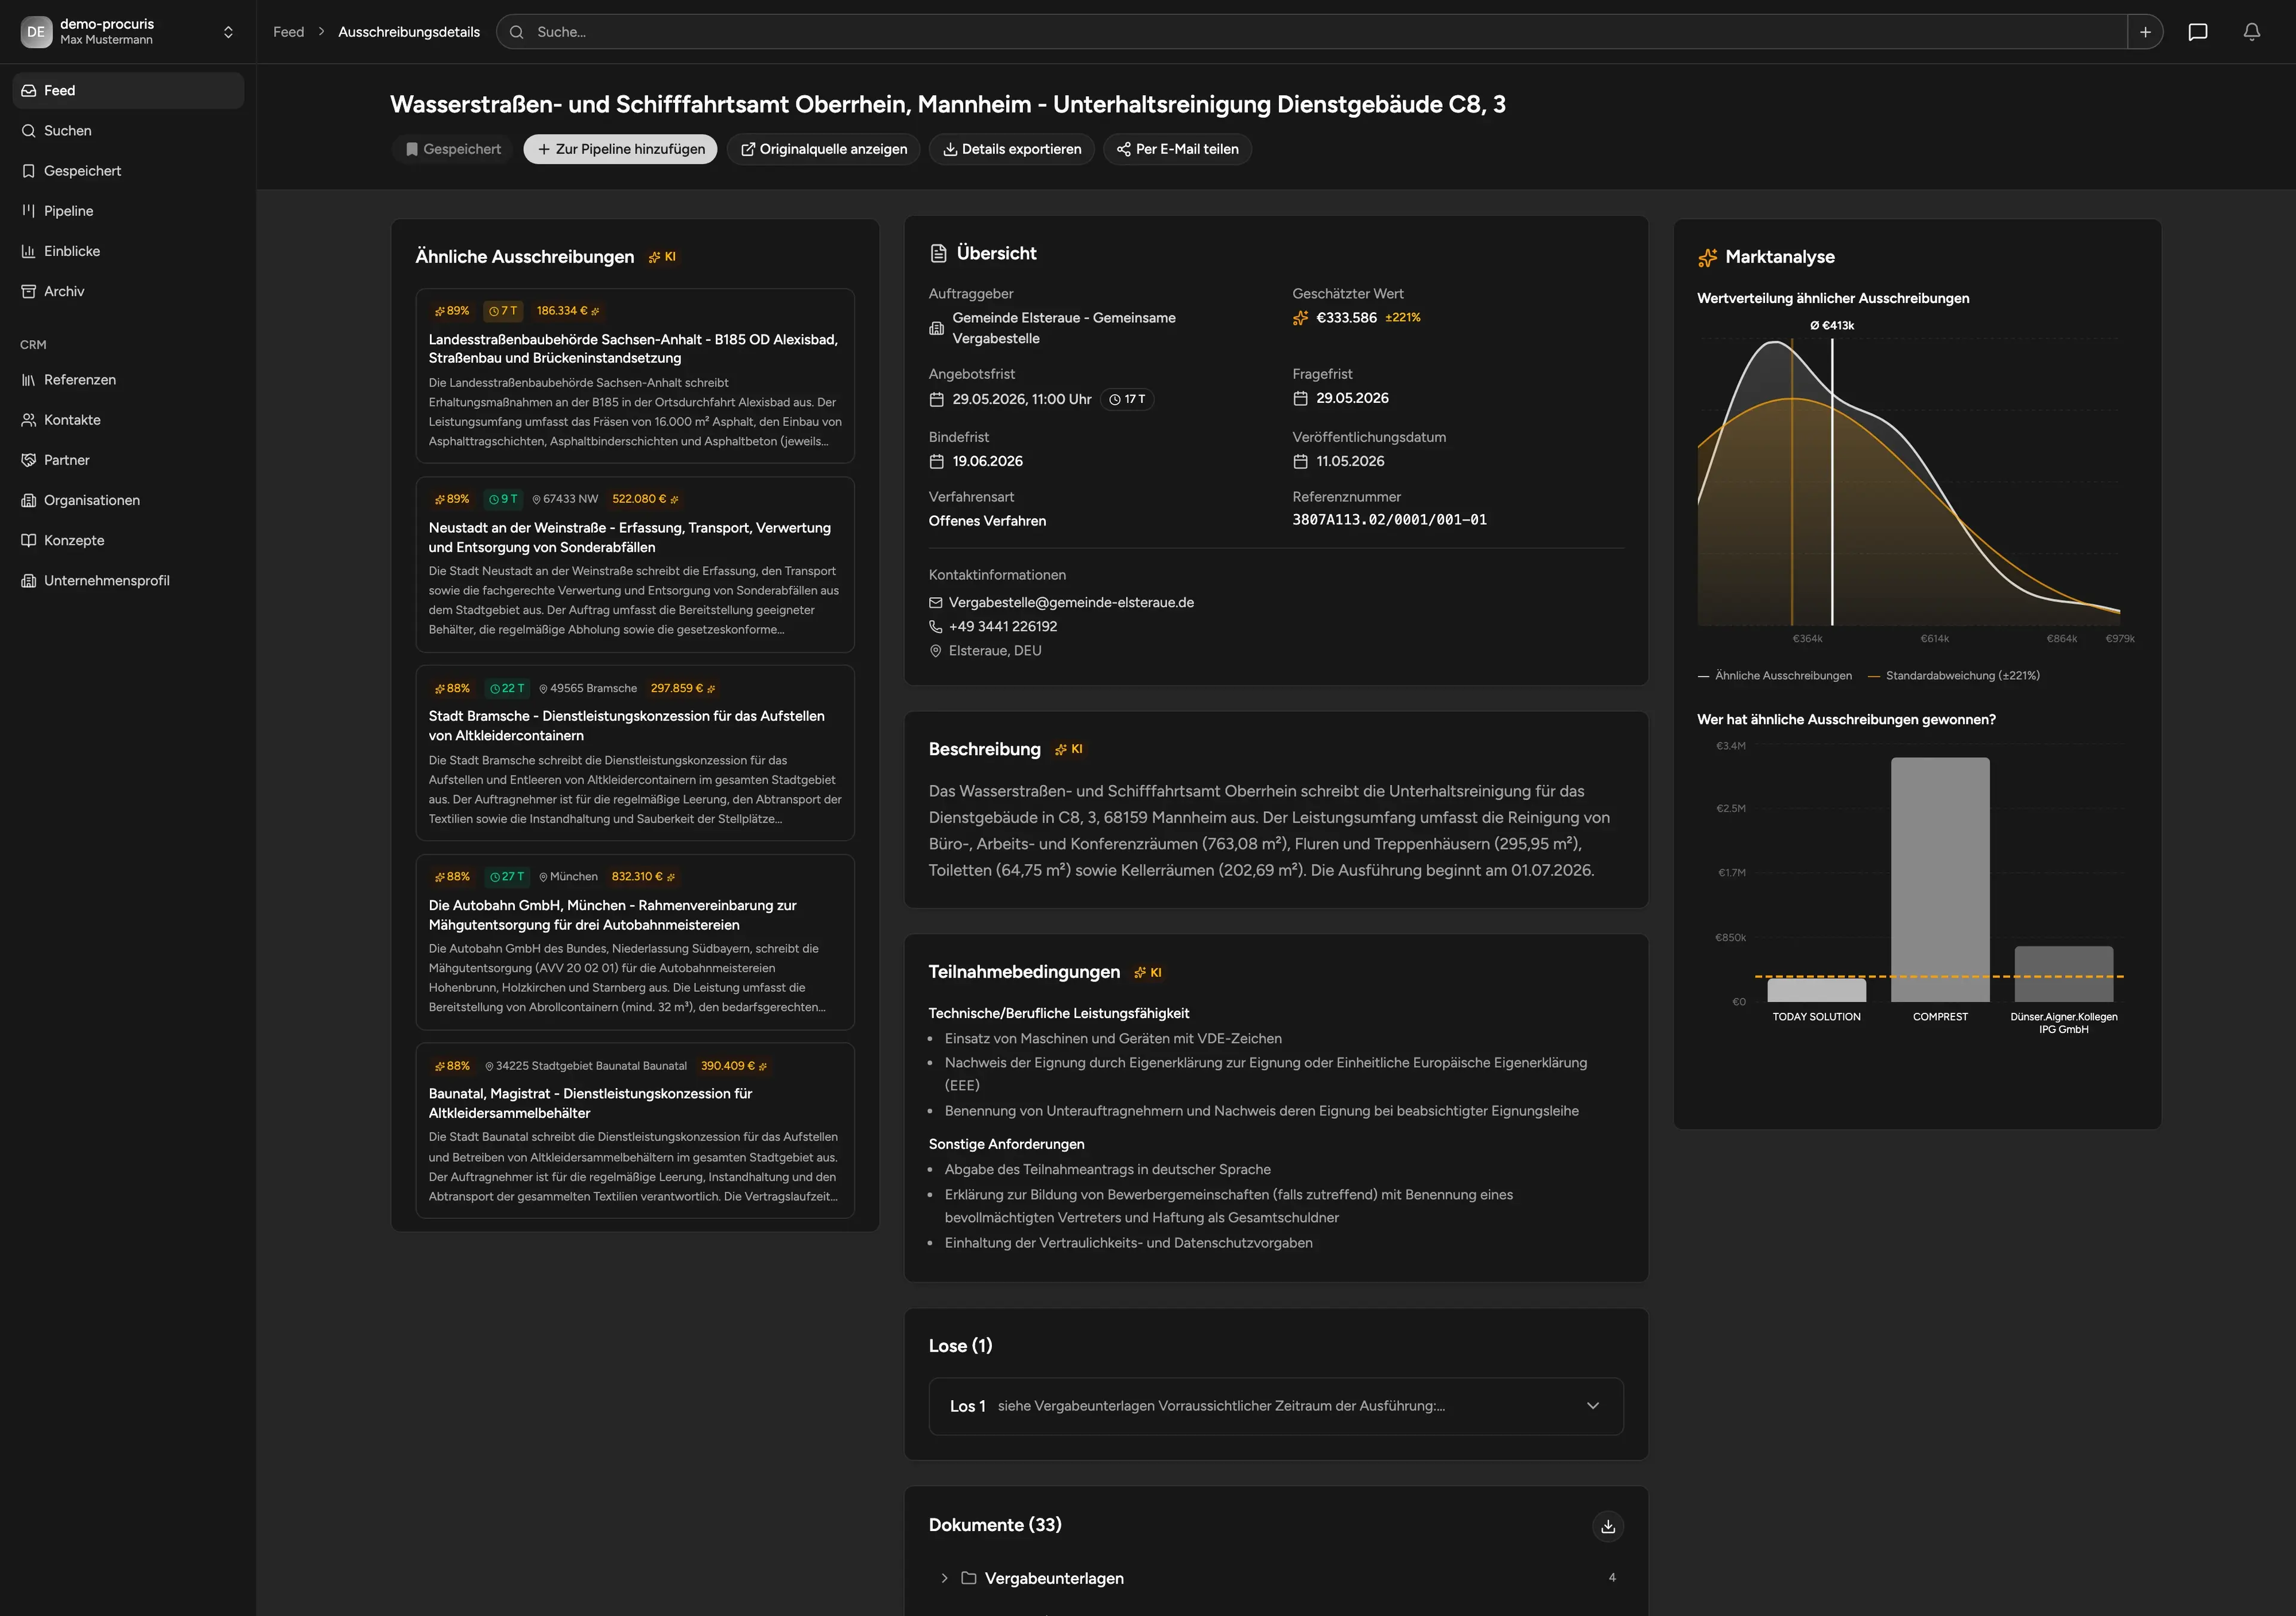Click the 22 T badge on Bramsche card
2296x1616 pixels.
507,688
